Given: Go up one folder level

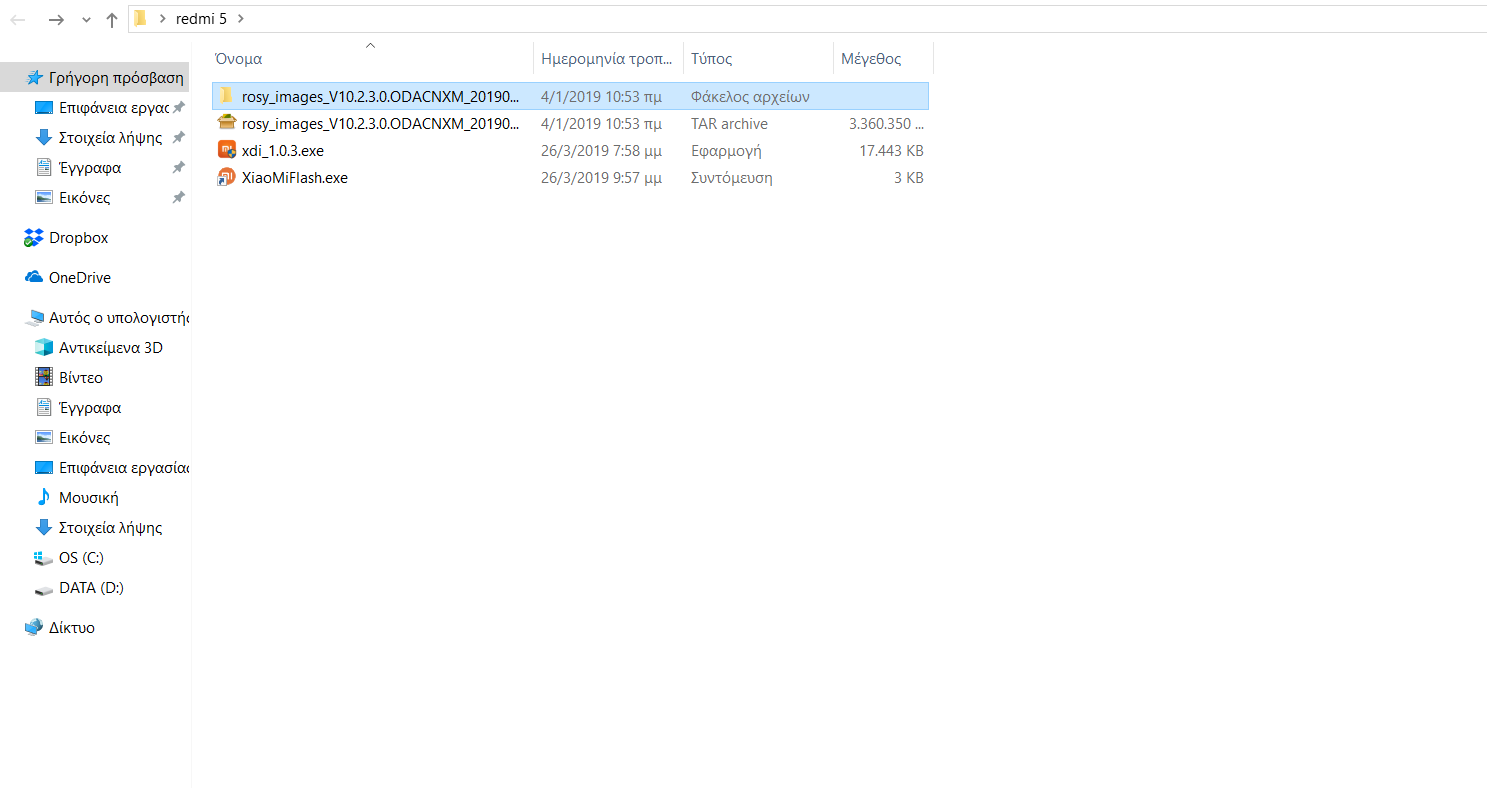Looking at the screenshot, I should (112, 19).
